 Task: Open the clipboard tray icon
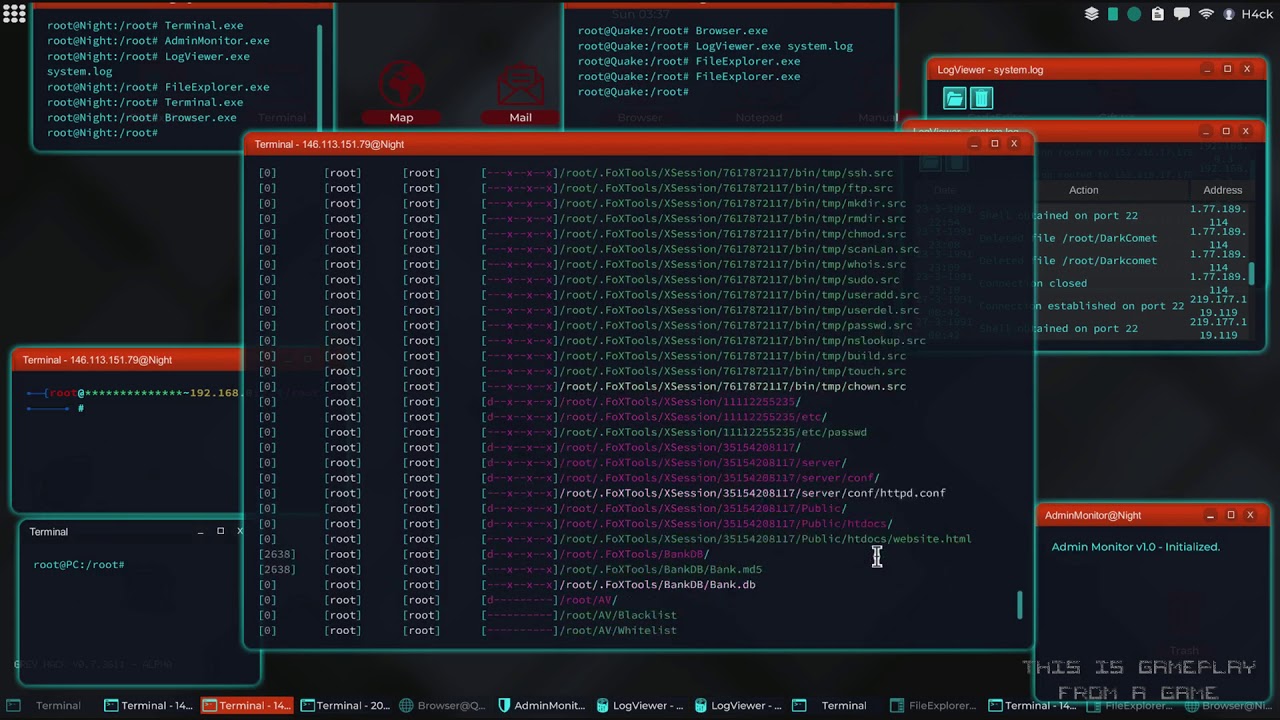tap(1157, 14)
